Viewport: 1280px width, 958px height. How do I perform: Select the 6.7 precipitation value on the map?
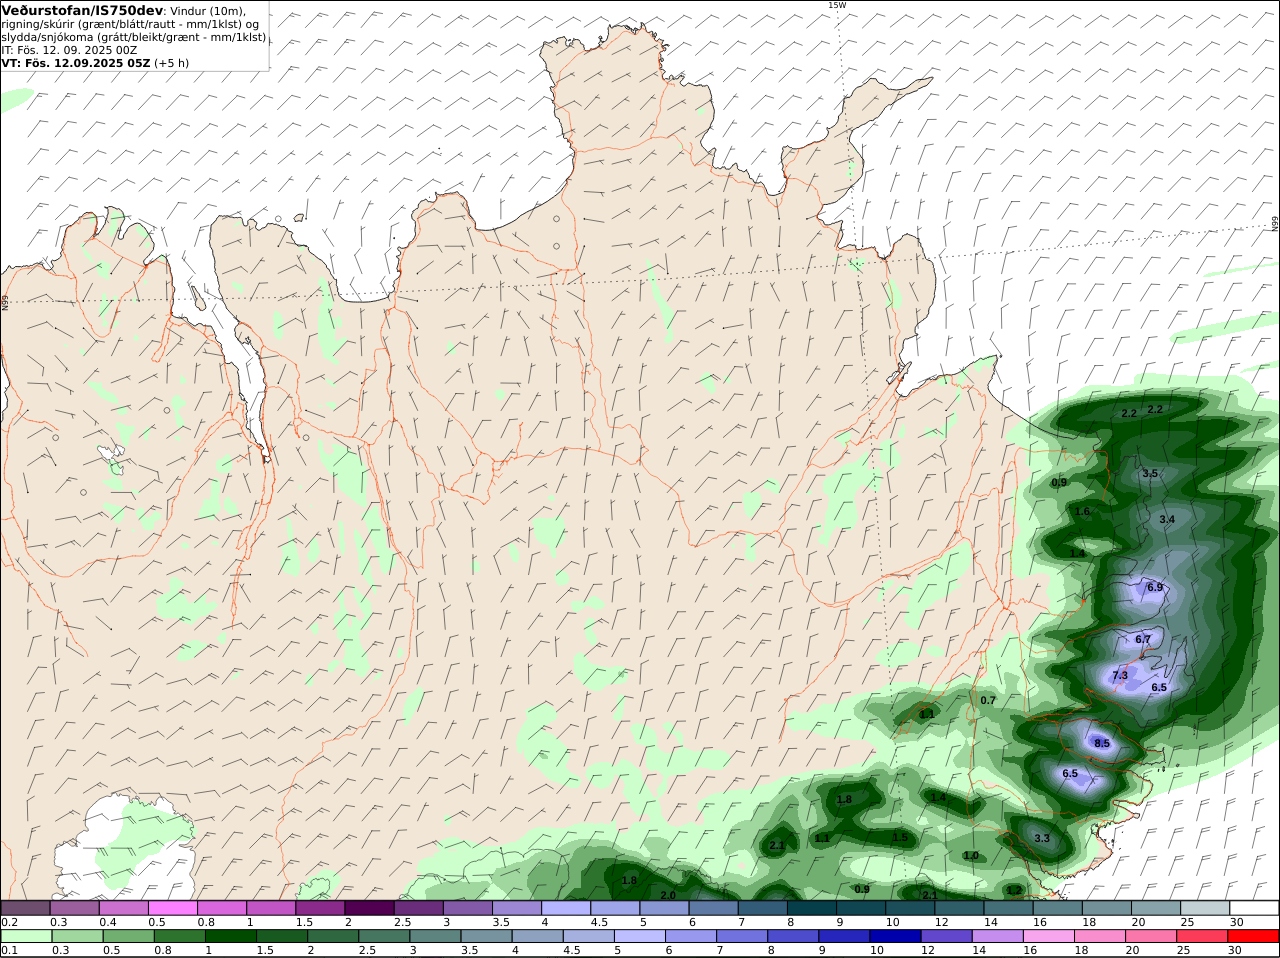tap(1144, 639)
